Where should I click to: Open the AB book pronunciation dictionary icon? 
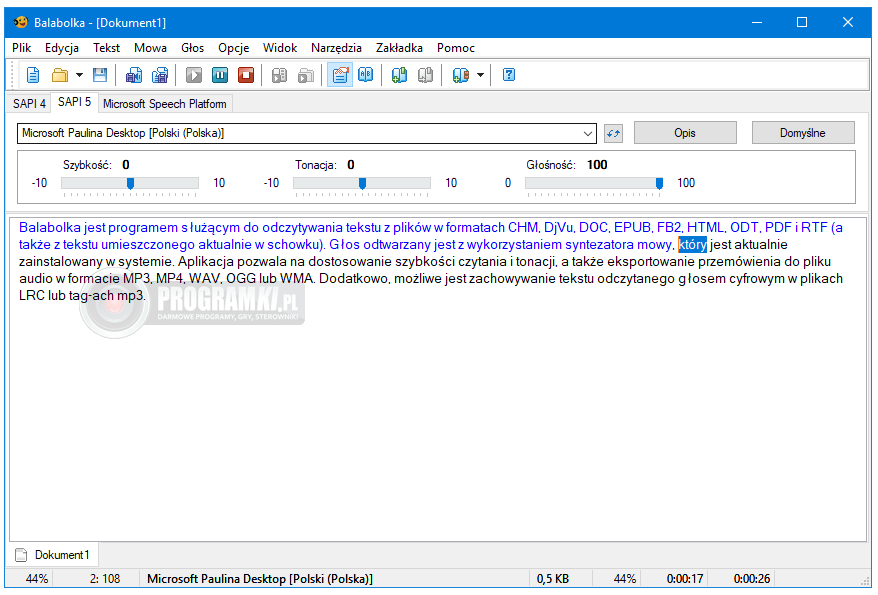click(366, 75)
